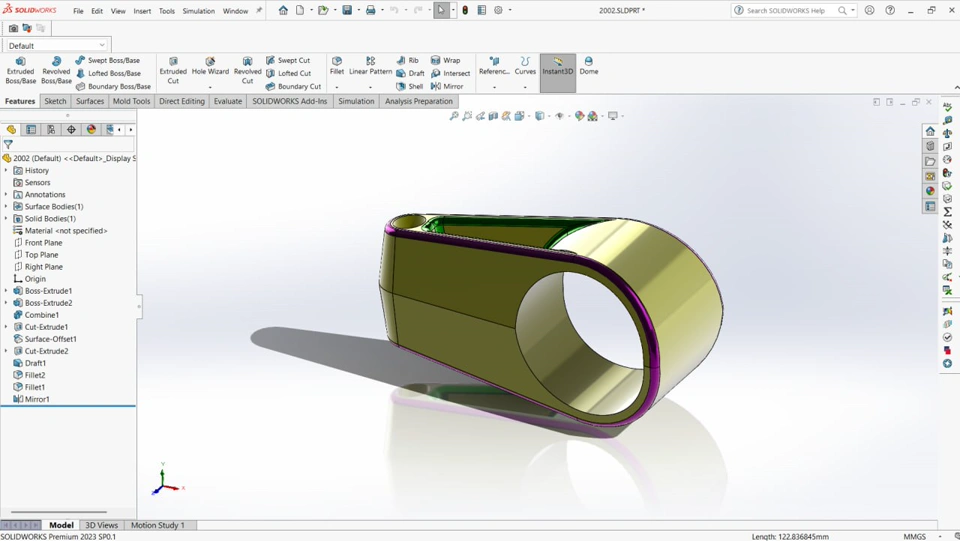This screenshot has height=541, width=960.
Task: Open the Curves tool
Action: point(525,66)
